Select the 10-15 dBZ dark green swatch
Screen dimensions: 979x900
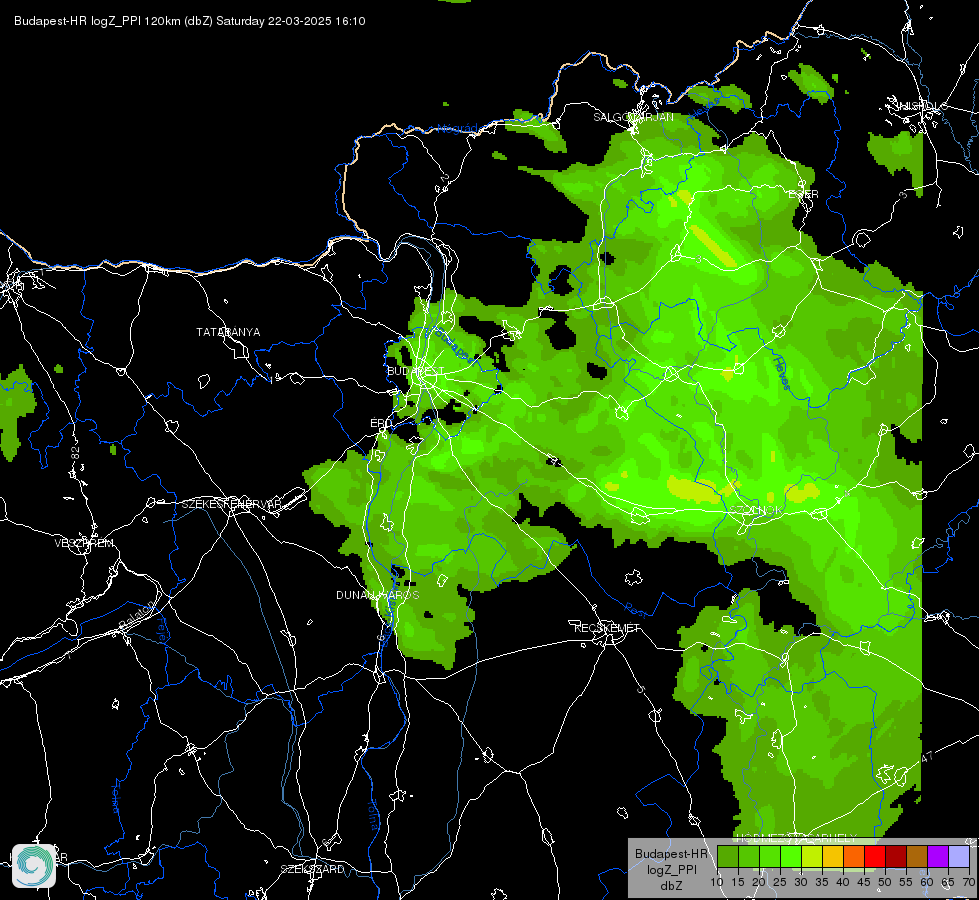728,856
